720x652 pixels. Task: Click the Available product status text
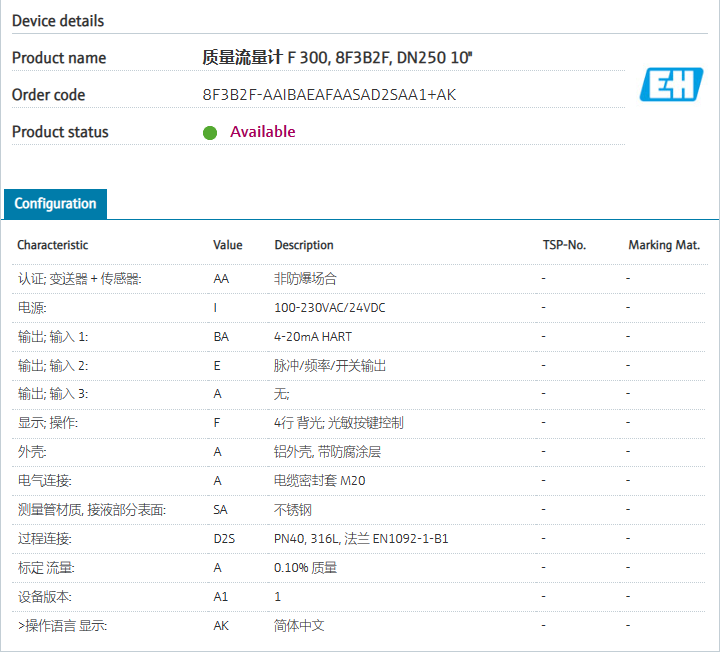click(x=262, y=132)
